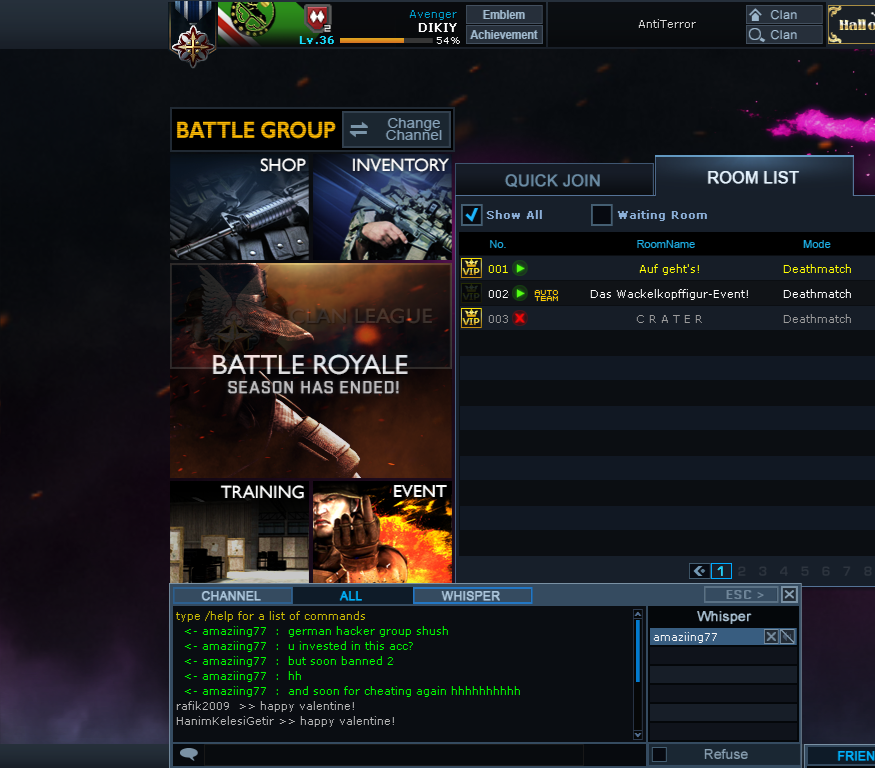The width and height of the screenshot is (875, 768).
Task: Select room C R A T E R
Action: [669, 319]
